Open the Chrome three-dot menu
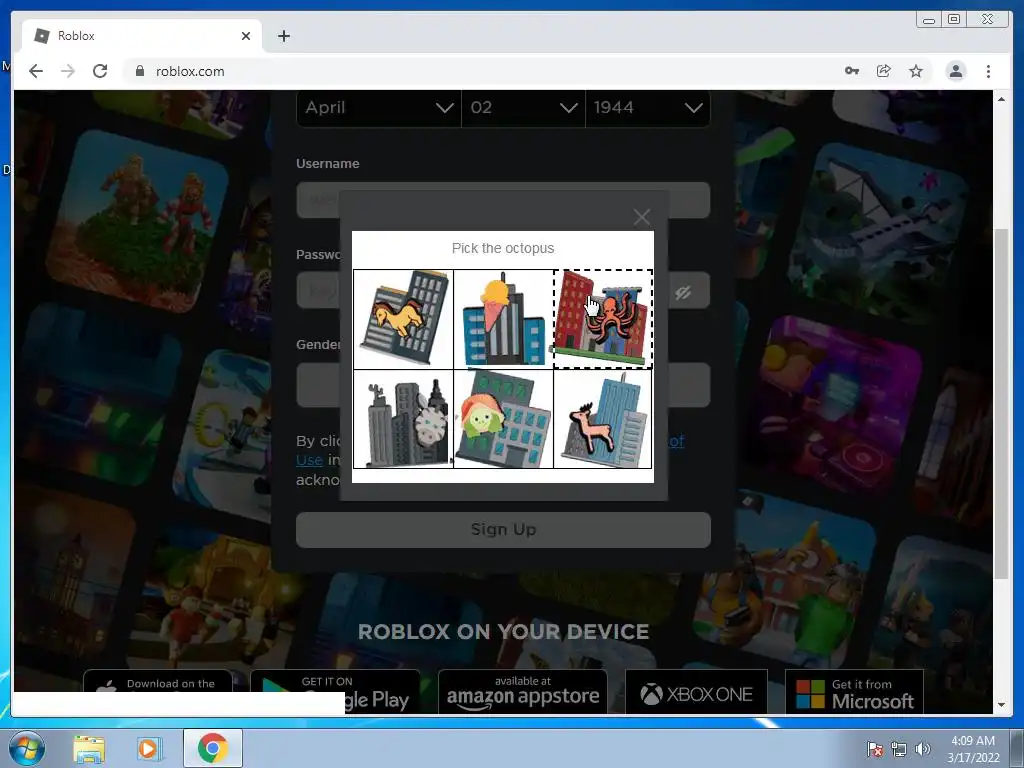The image size is (1024, 768). 988,71
